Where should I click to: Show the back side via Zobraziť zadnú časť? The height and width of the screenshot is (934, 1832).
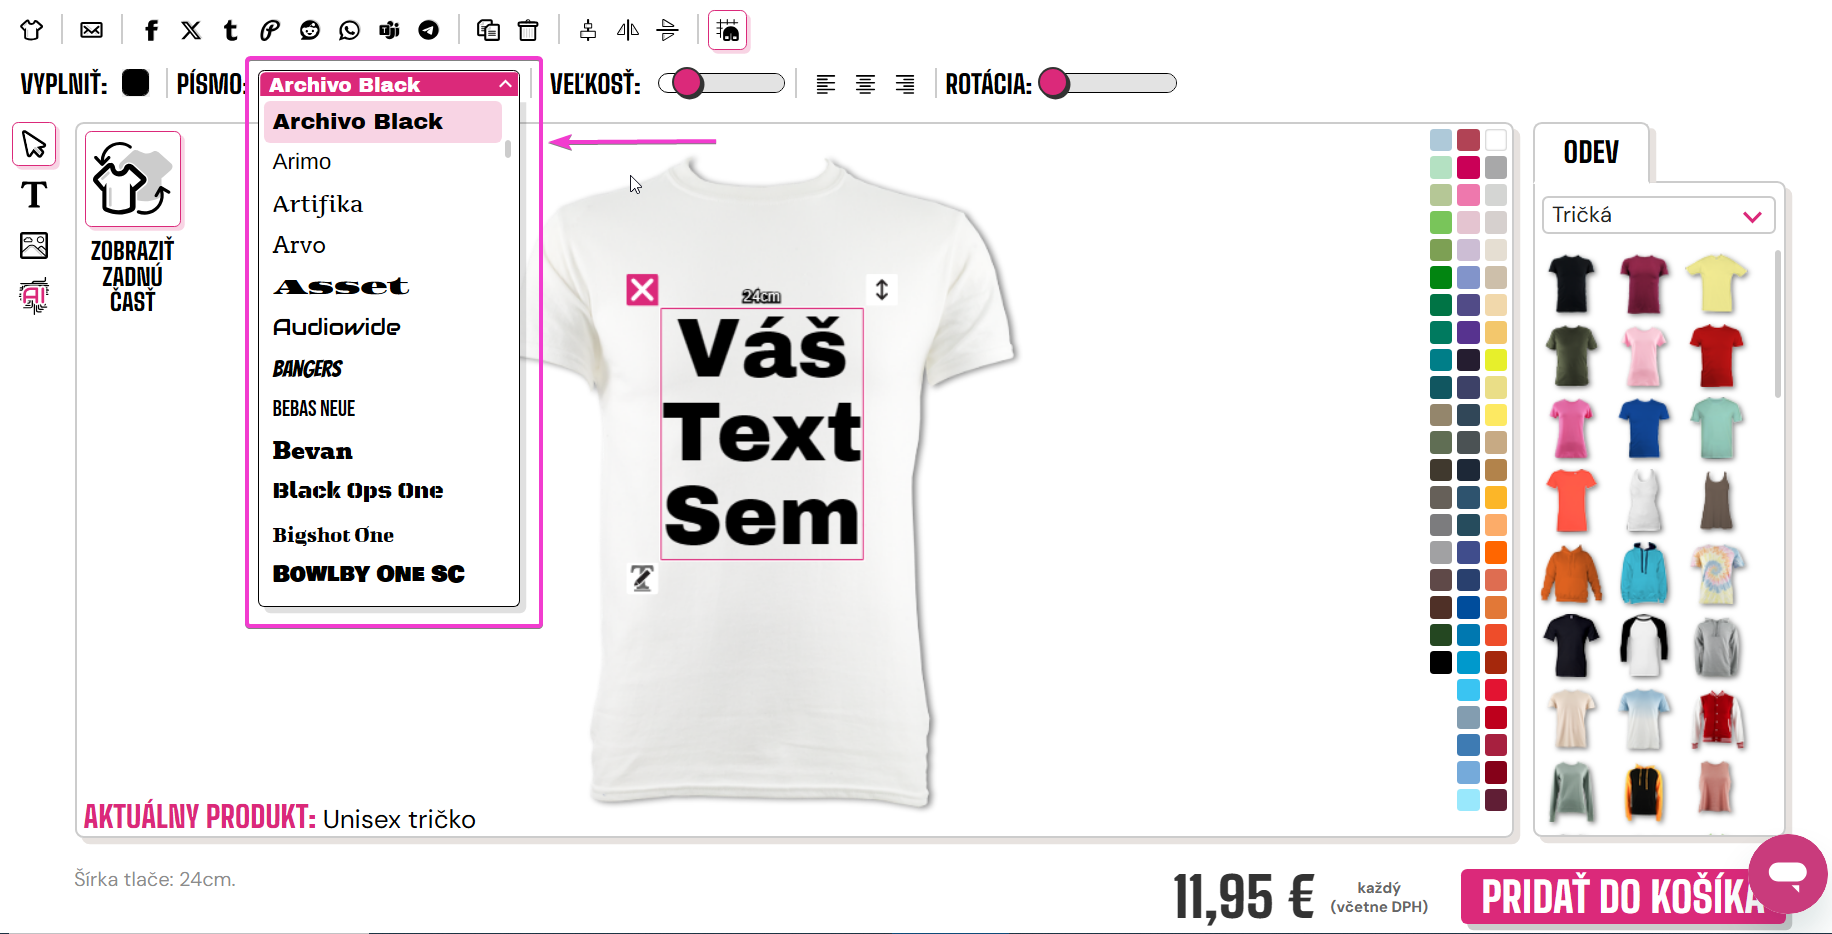coord(133,225)
